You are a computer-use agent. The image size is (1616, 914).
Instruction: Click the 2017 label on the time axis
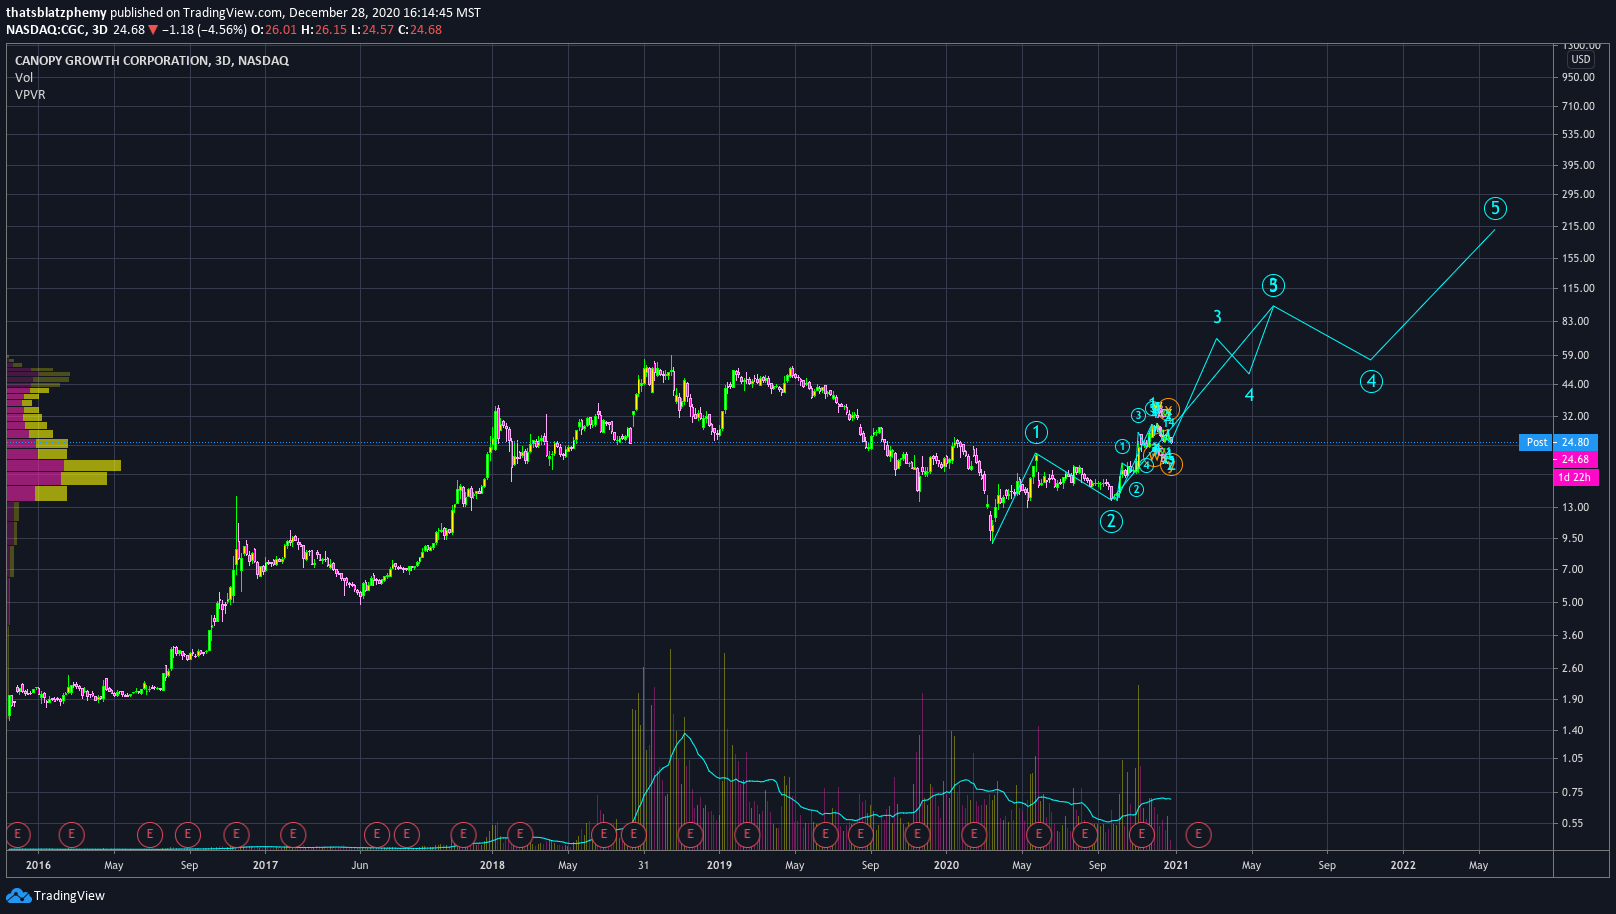[x=265, y=865]
